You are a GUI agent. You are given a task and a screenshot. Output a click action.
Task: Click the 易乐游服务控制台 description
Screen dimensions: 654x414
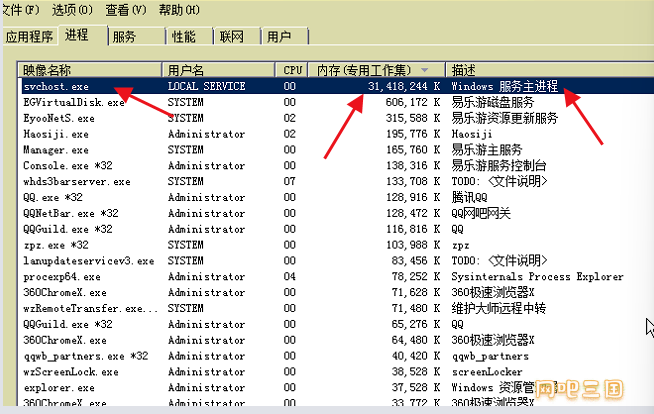click(x=498, y=166)
